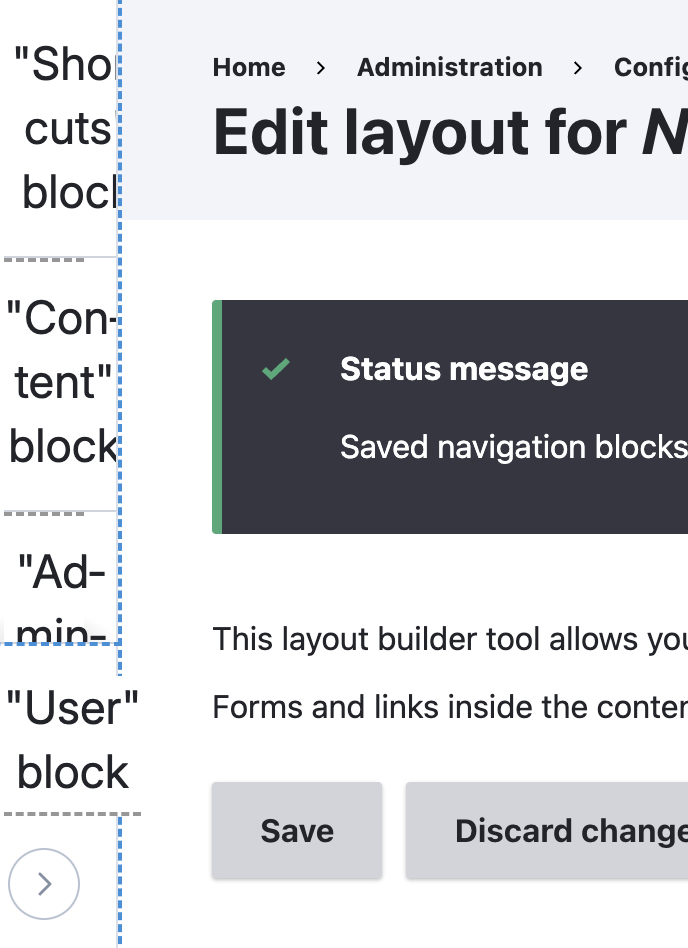Click the green checkmark status icon
Image resolution: width=688 pixels, height=948 pixels.
(276, 369)
